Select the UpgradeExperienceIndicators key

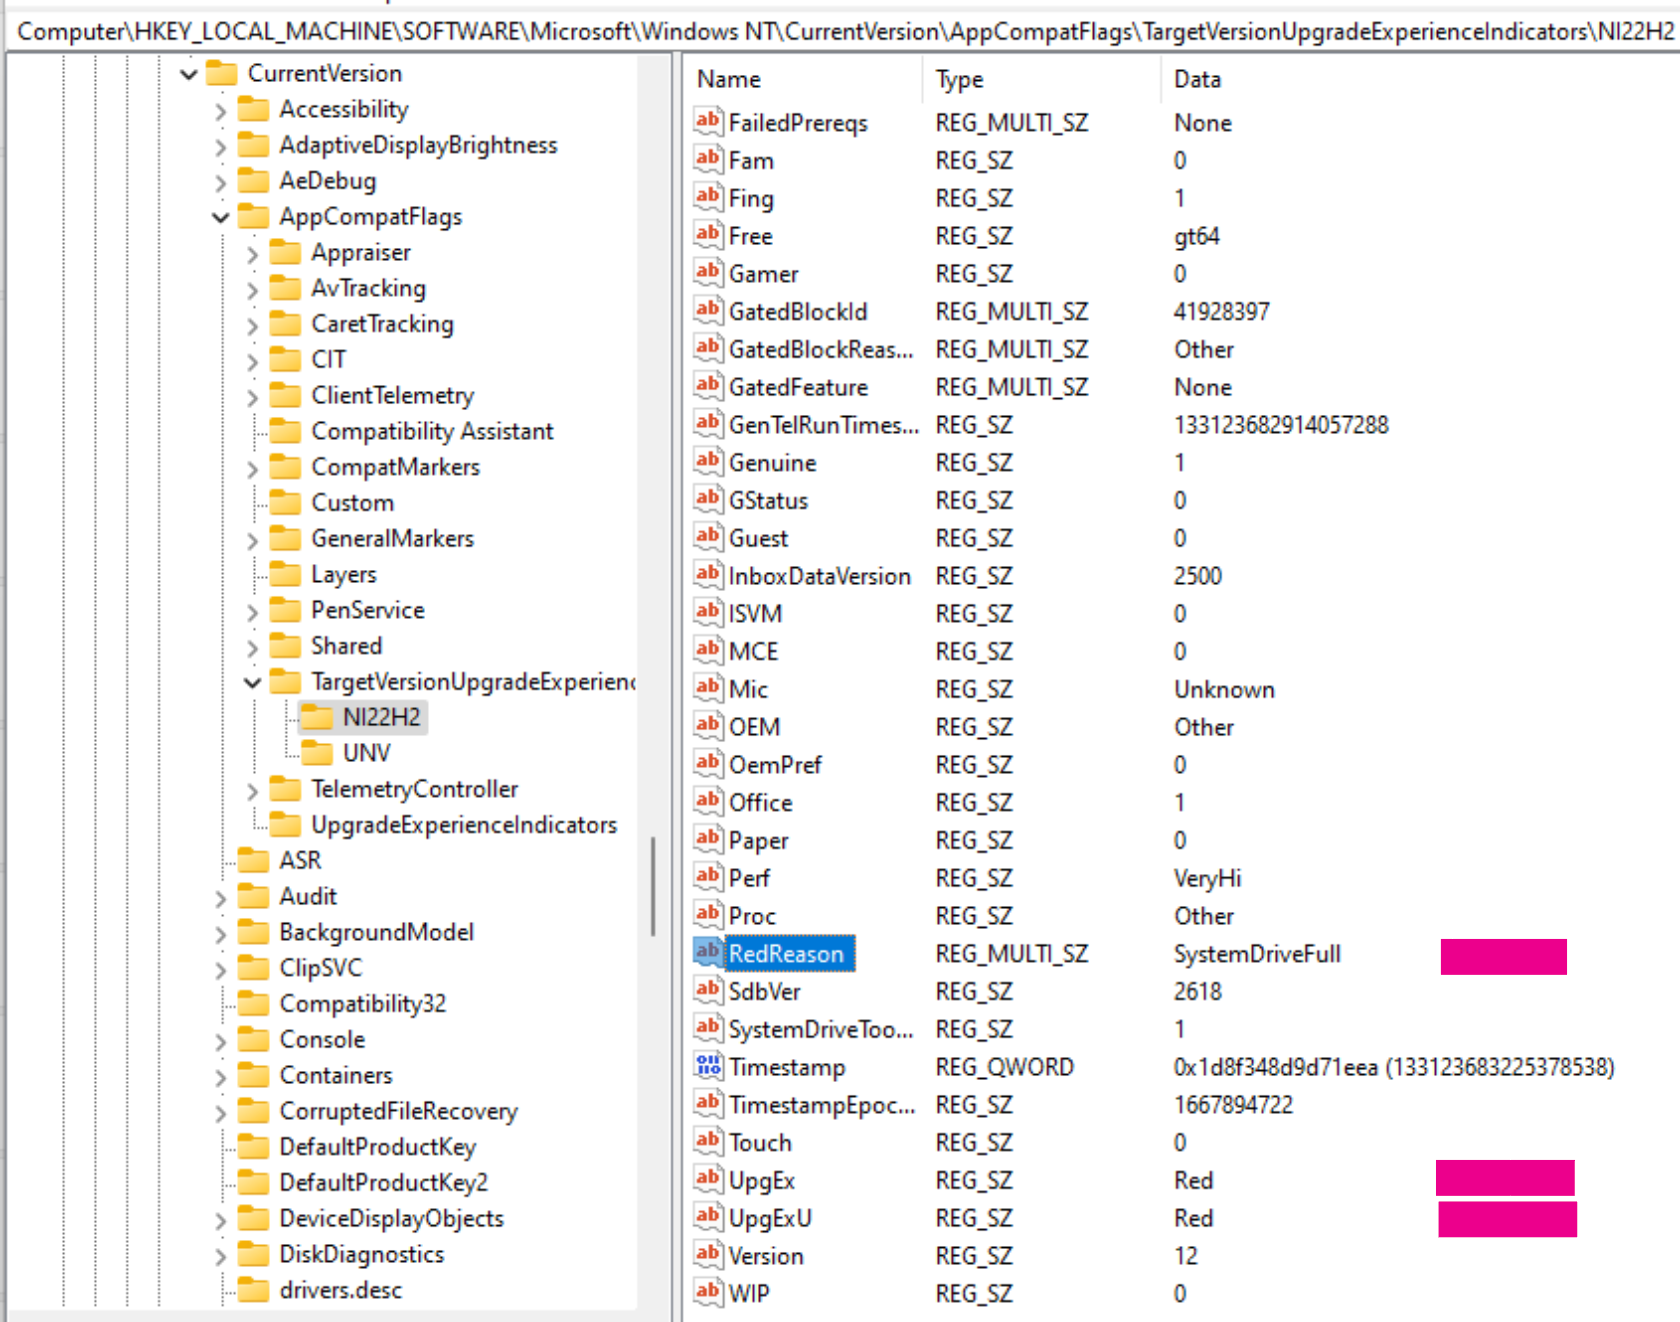(x=463, y=825)
